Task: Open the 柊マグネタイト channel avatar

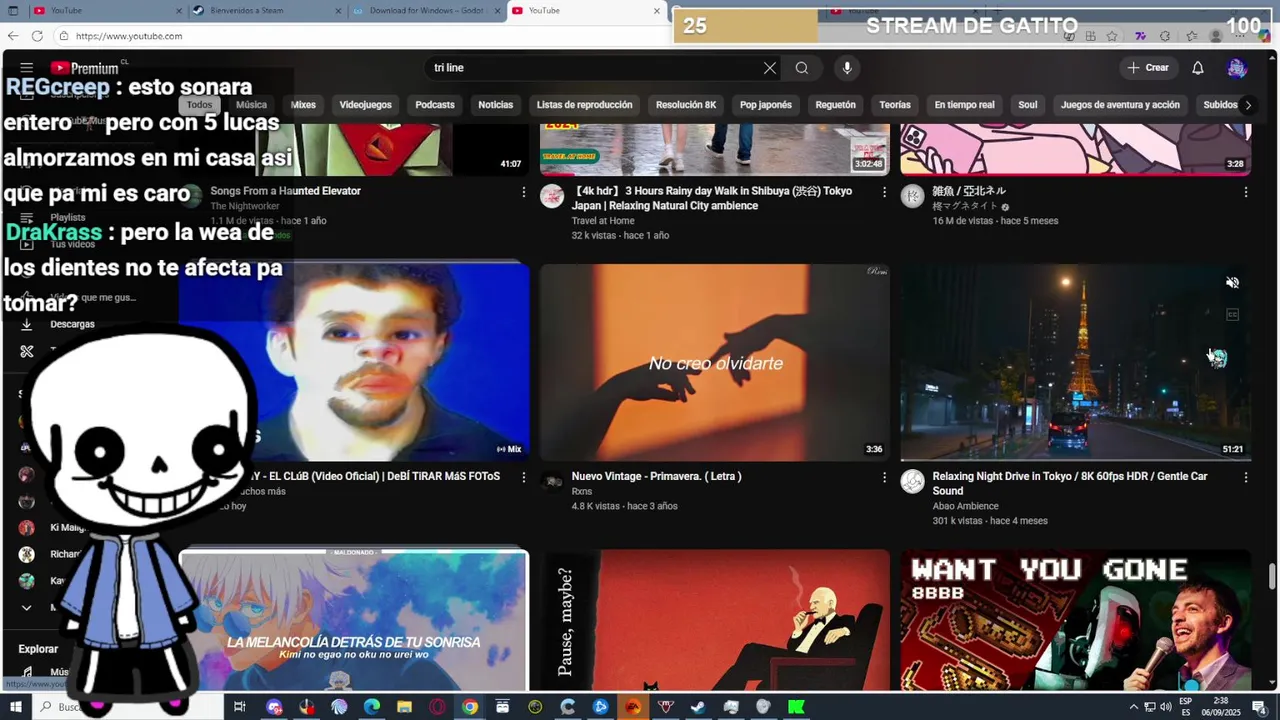Action: 912,196
